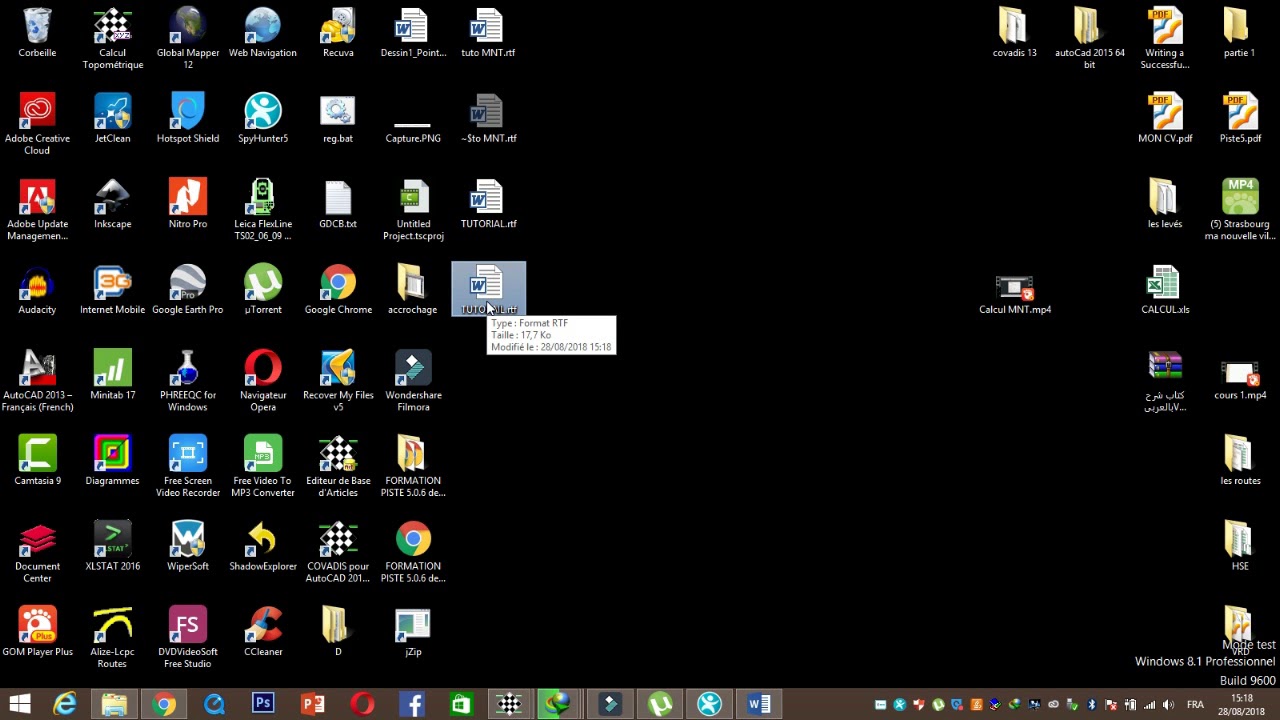This screenshot has height=720, width=1280.
Task: Open Leica FlexLine TS02 shortcut
Action: coord(263,209)
